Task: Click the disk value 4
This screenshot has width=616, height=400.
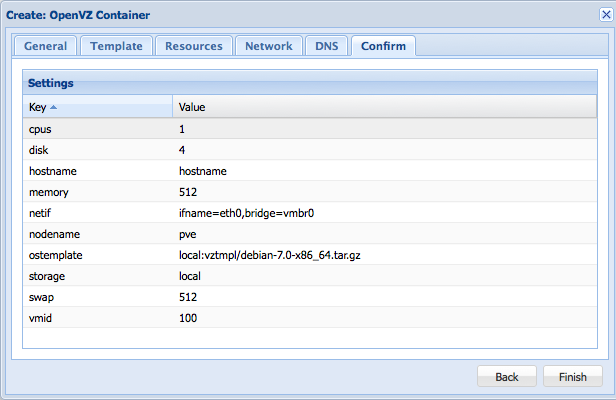Action: [385, 150]
